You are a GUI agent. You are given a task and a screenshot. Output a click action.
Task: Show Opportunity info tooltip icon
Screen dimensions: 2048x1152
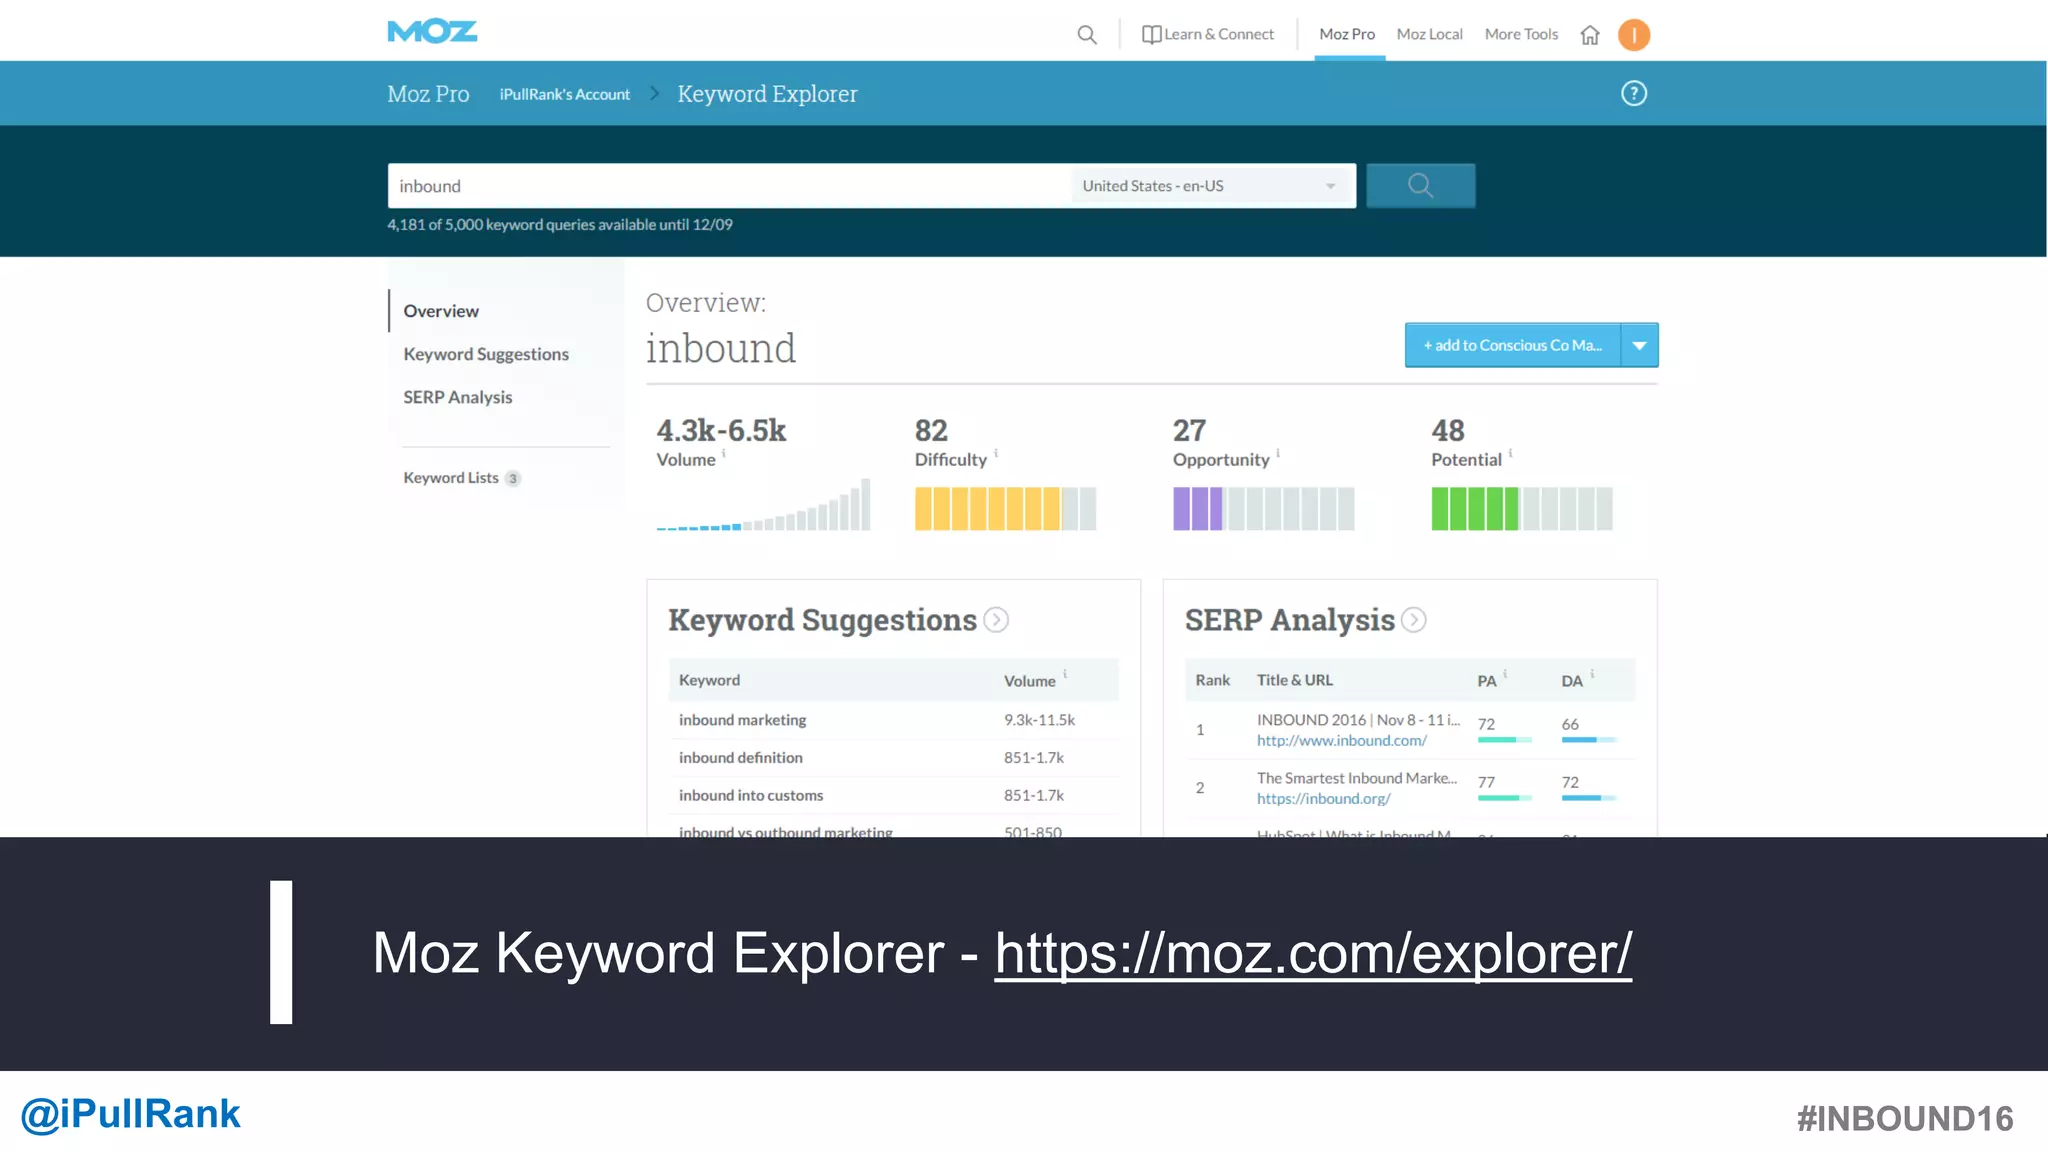point(1278,453)
